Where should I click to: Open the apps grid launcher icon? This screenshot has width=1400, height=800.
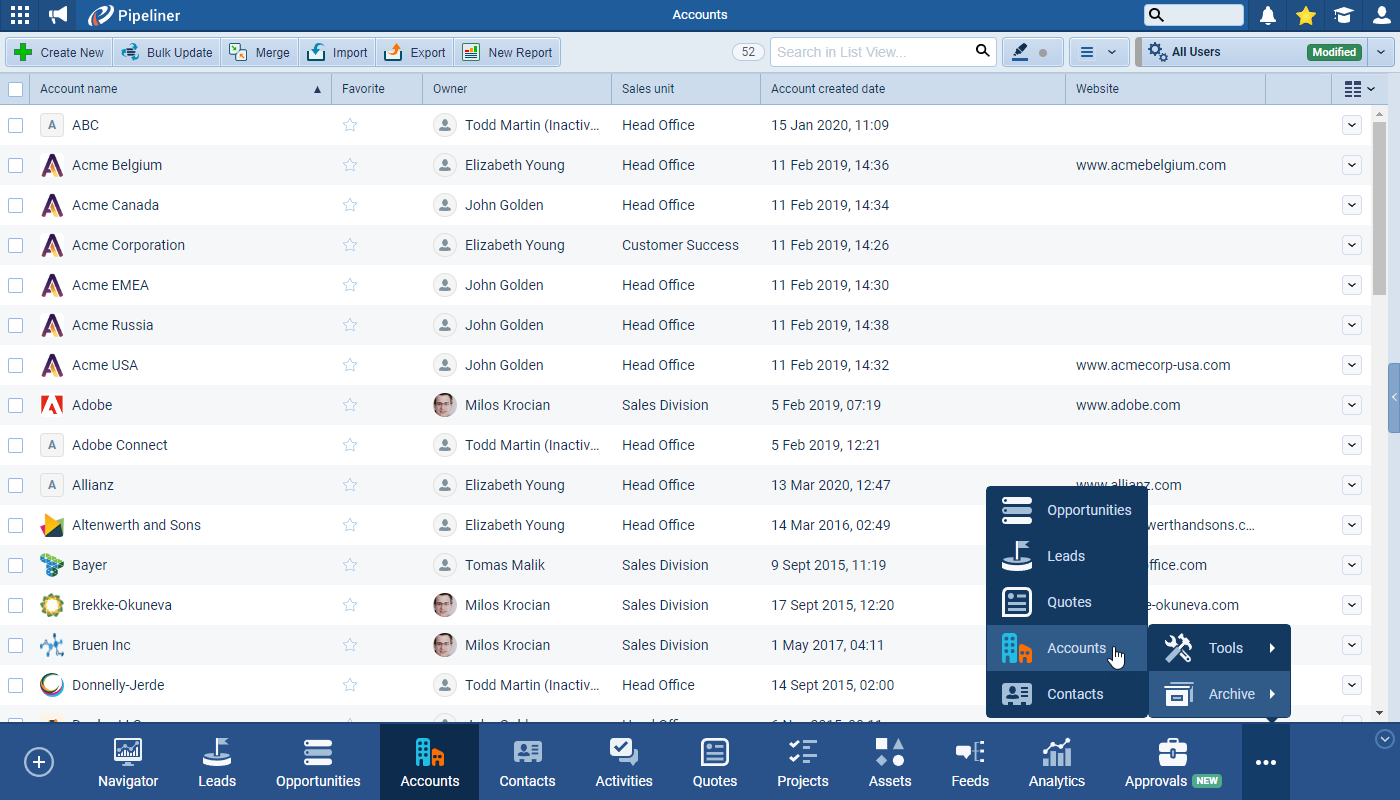point(19,15)
